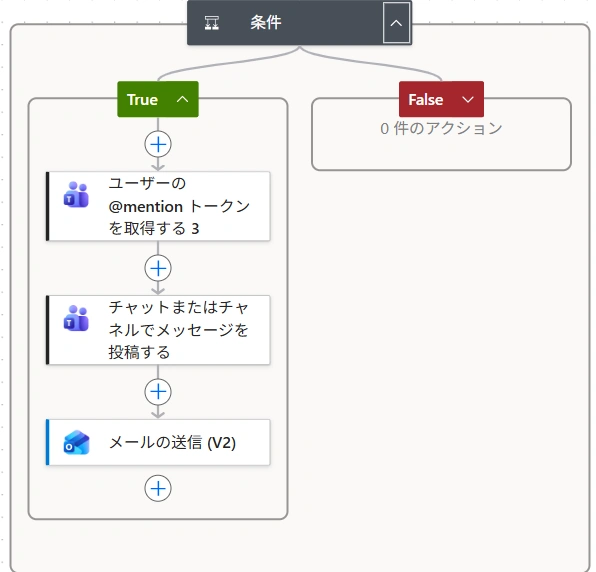This screenshot has height=572, width=596.
Task: Click the condition icon on the 条件 header
Action: [212, 23]
